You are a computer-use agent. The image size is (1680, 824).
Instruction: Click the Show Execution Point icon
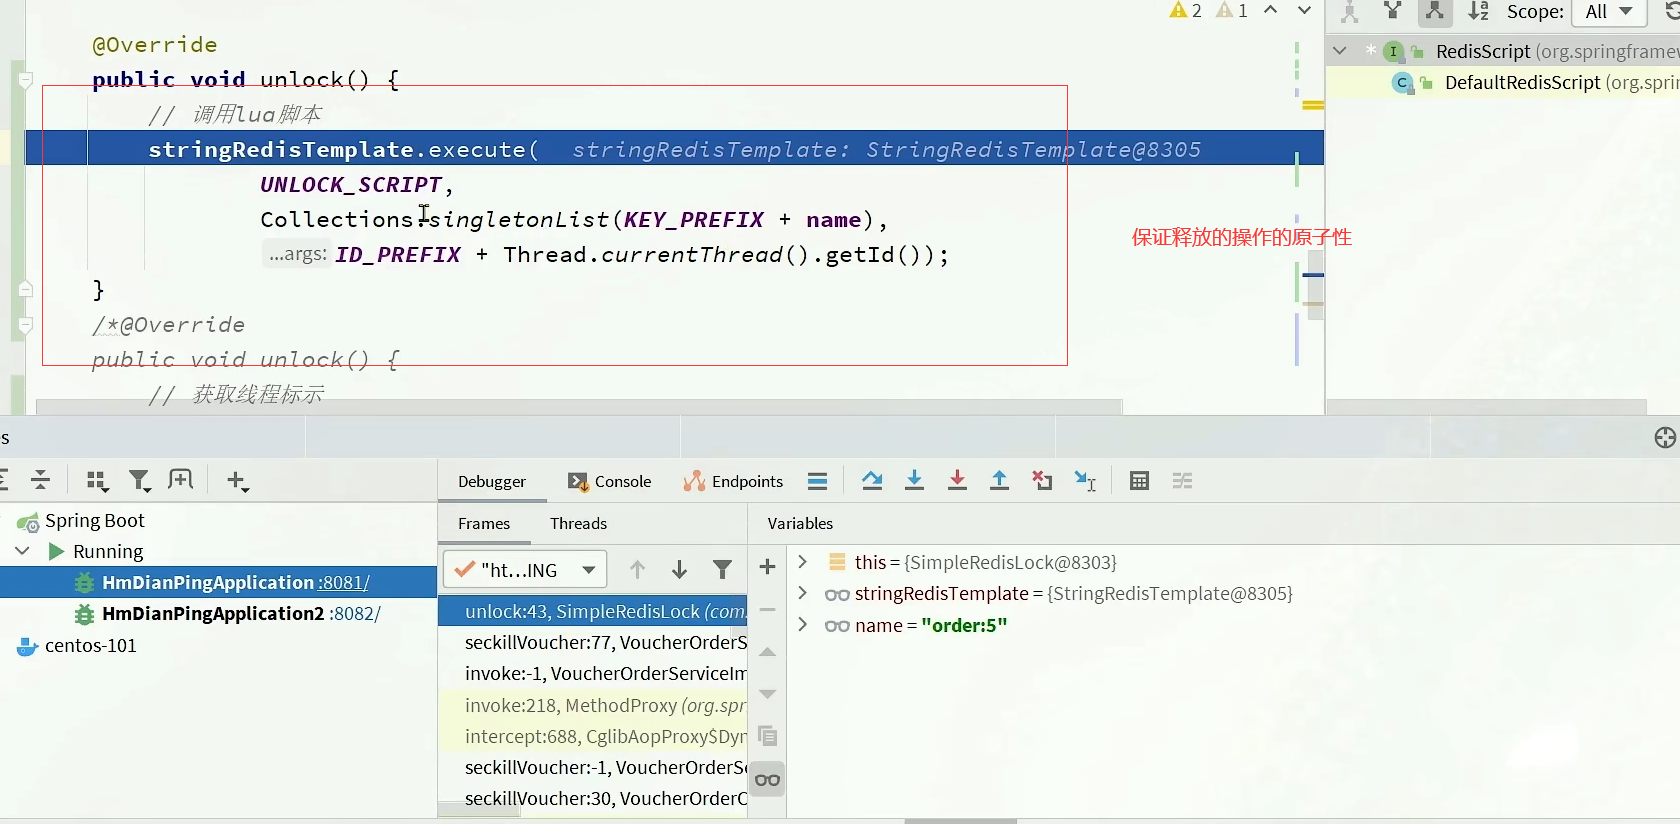(817, 481)
